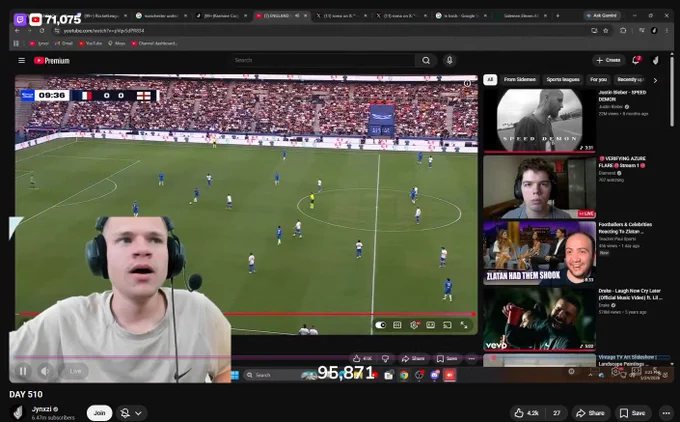
Task: Open the match video settings gear
Action: [x=414, y=325]
